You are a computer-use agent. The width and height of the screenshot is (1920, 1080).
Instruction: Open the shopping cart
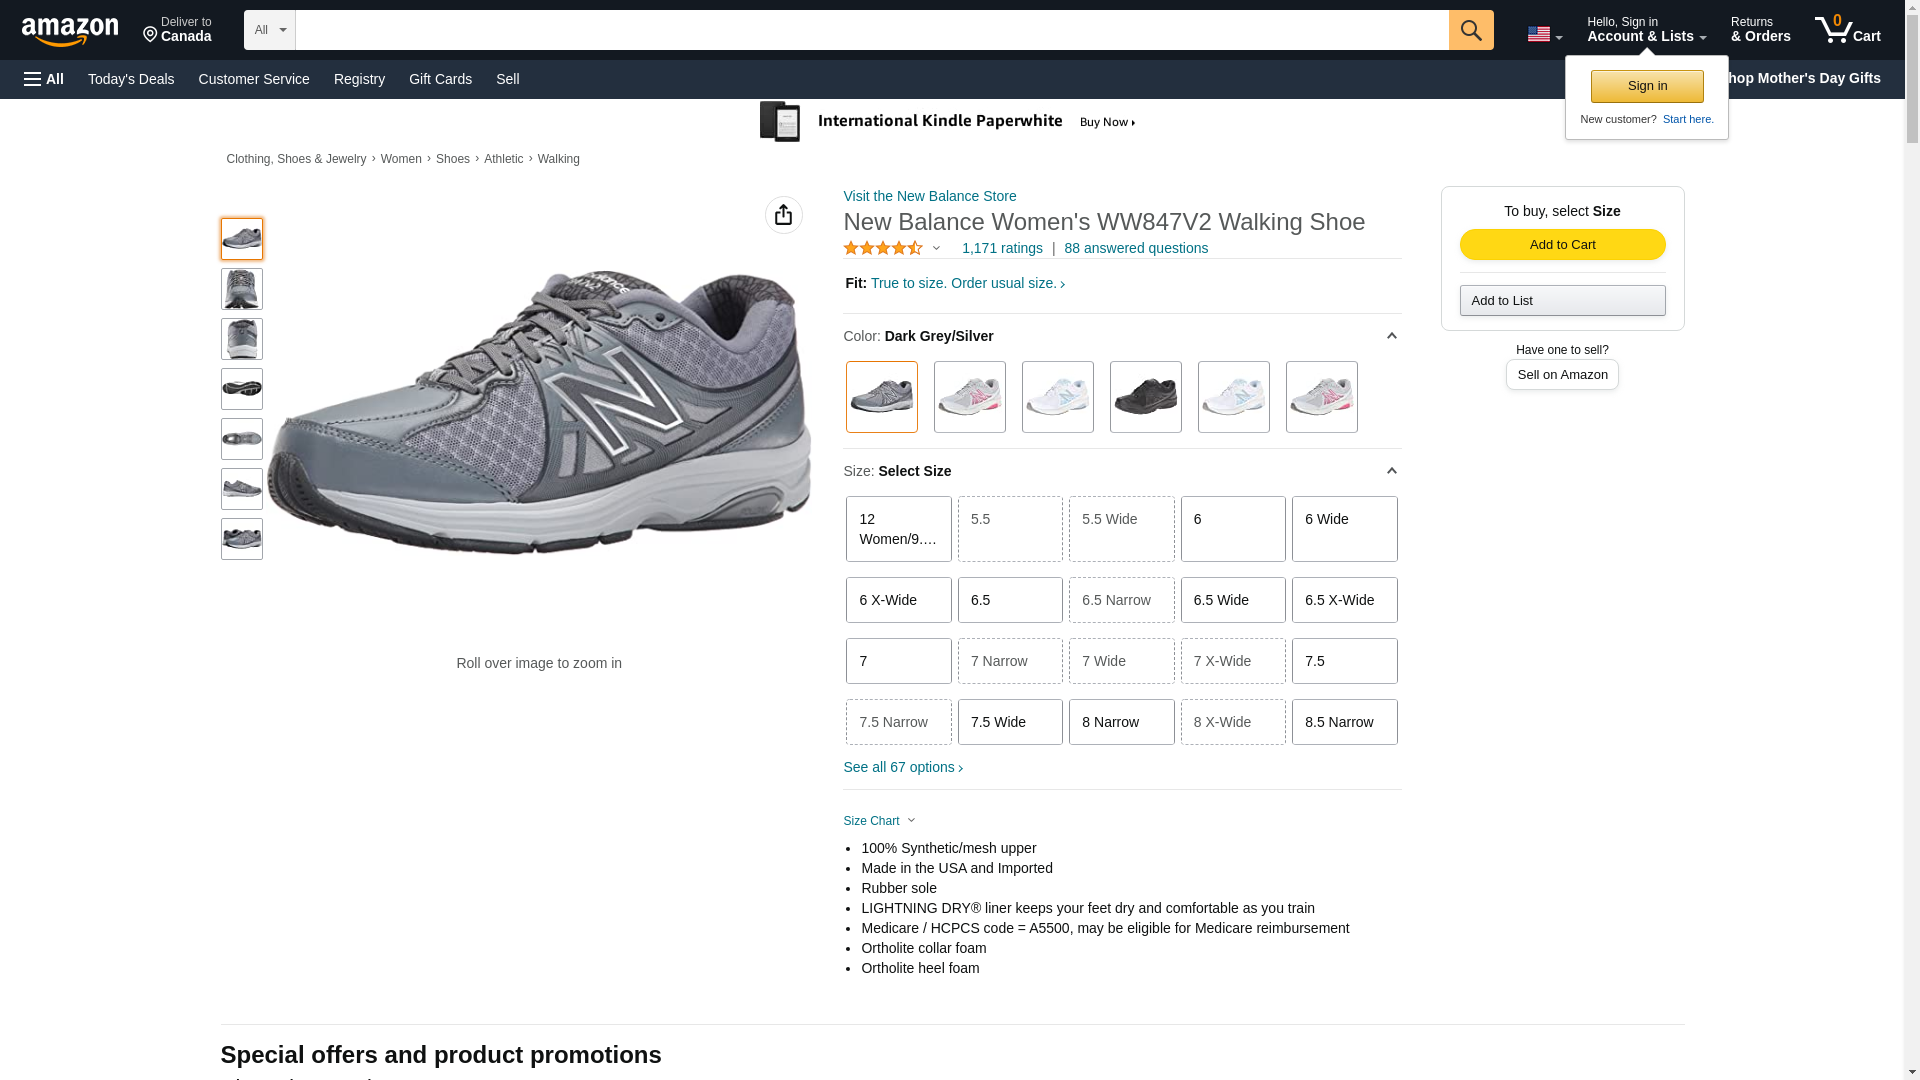[x=1847, y=30]
